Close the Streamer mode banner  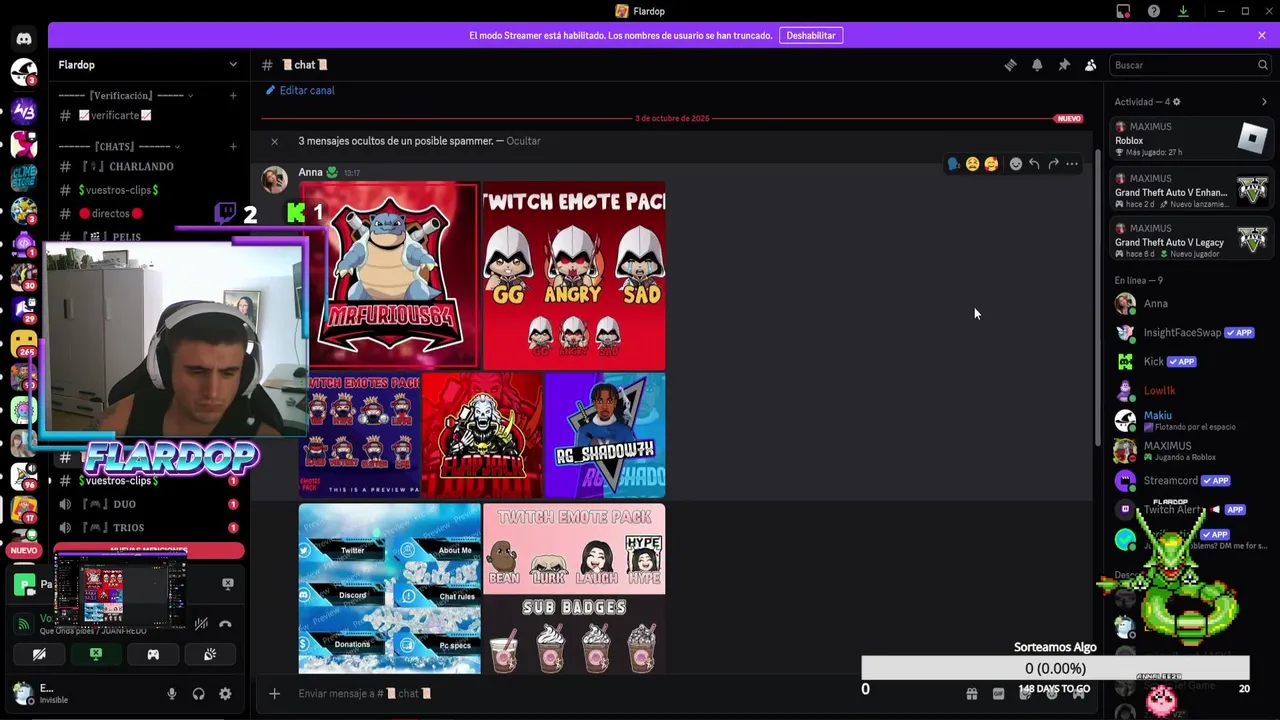click(1262, 35)
